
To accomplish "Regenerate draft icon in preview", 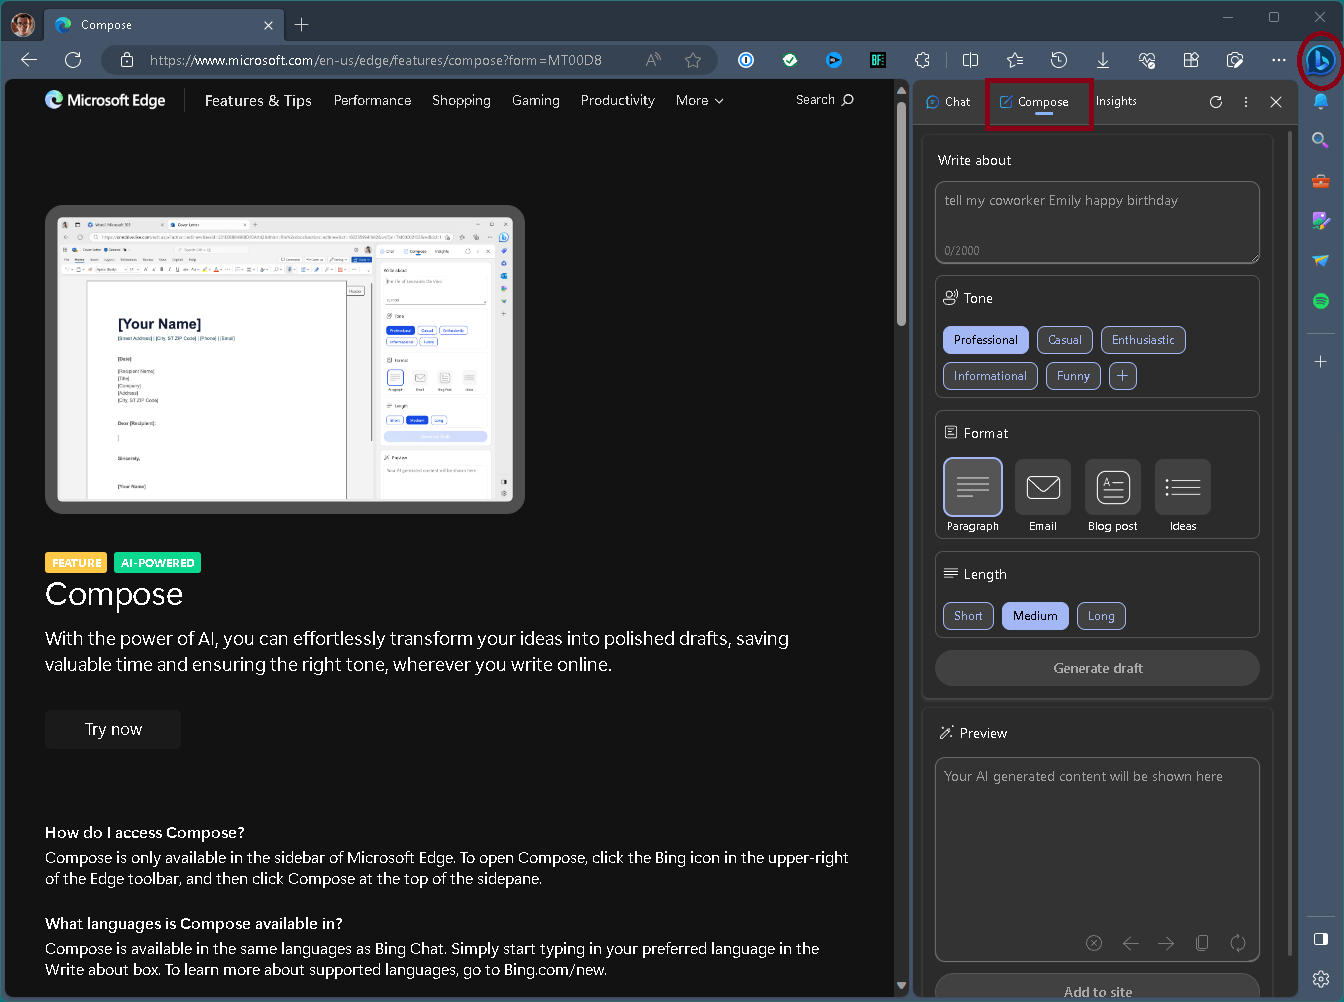I will click(x=1238, y=943).
